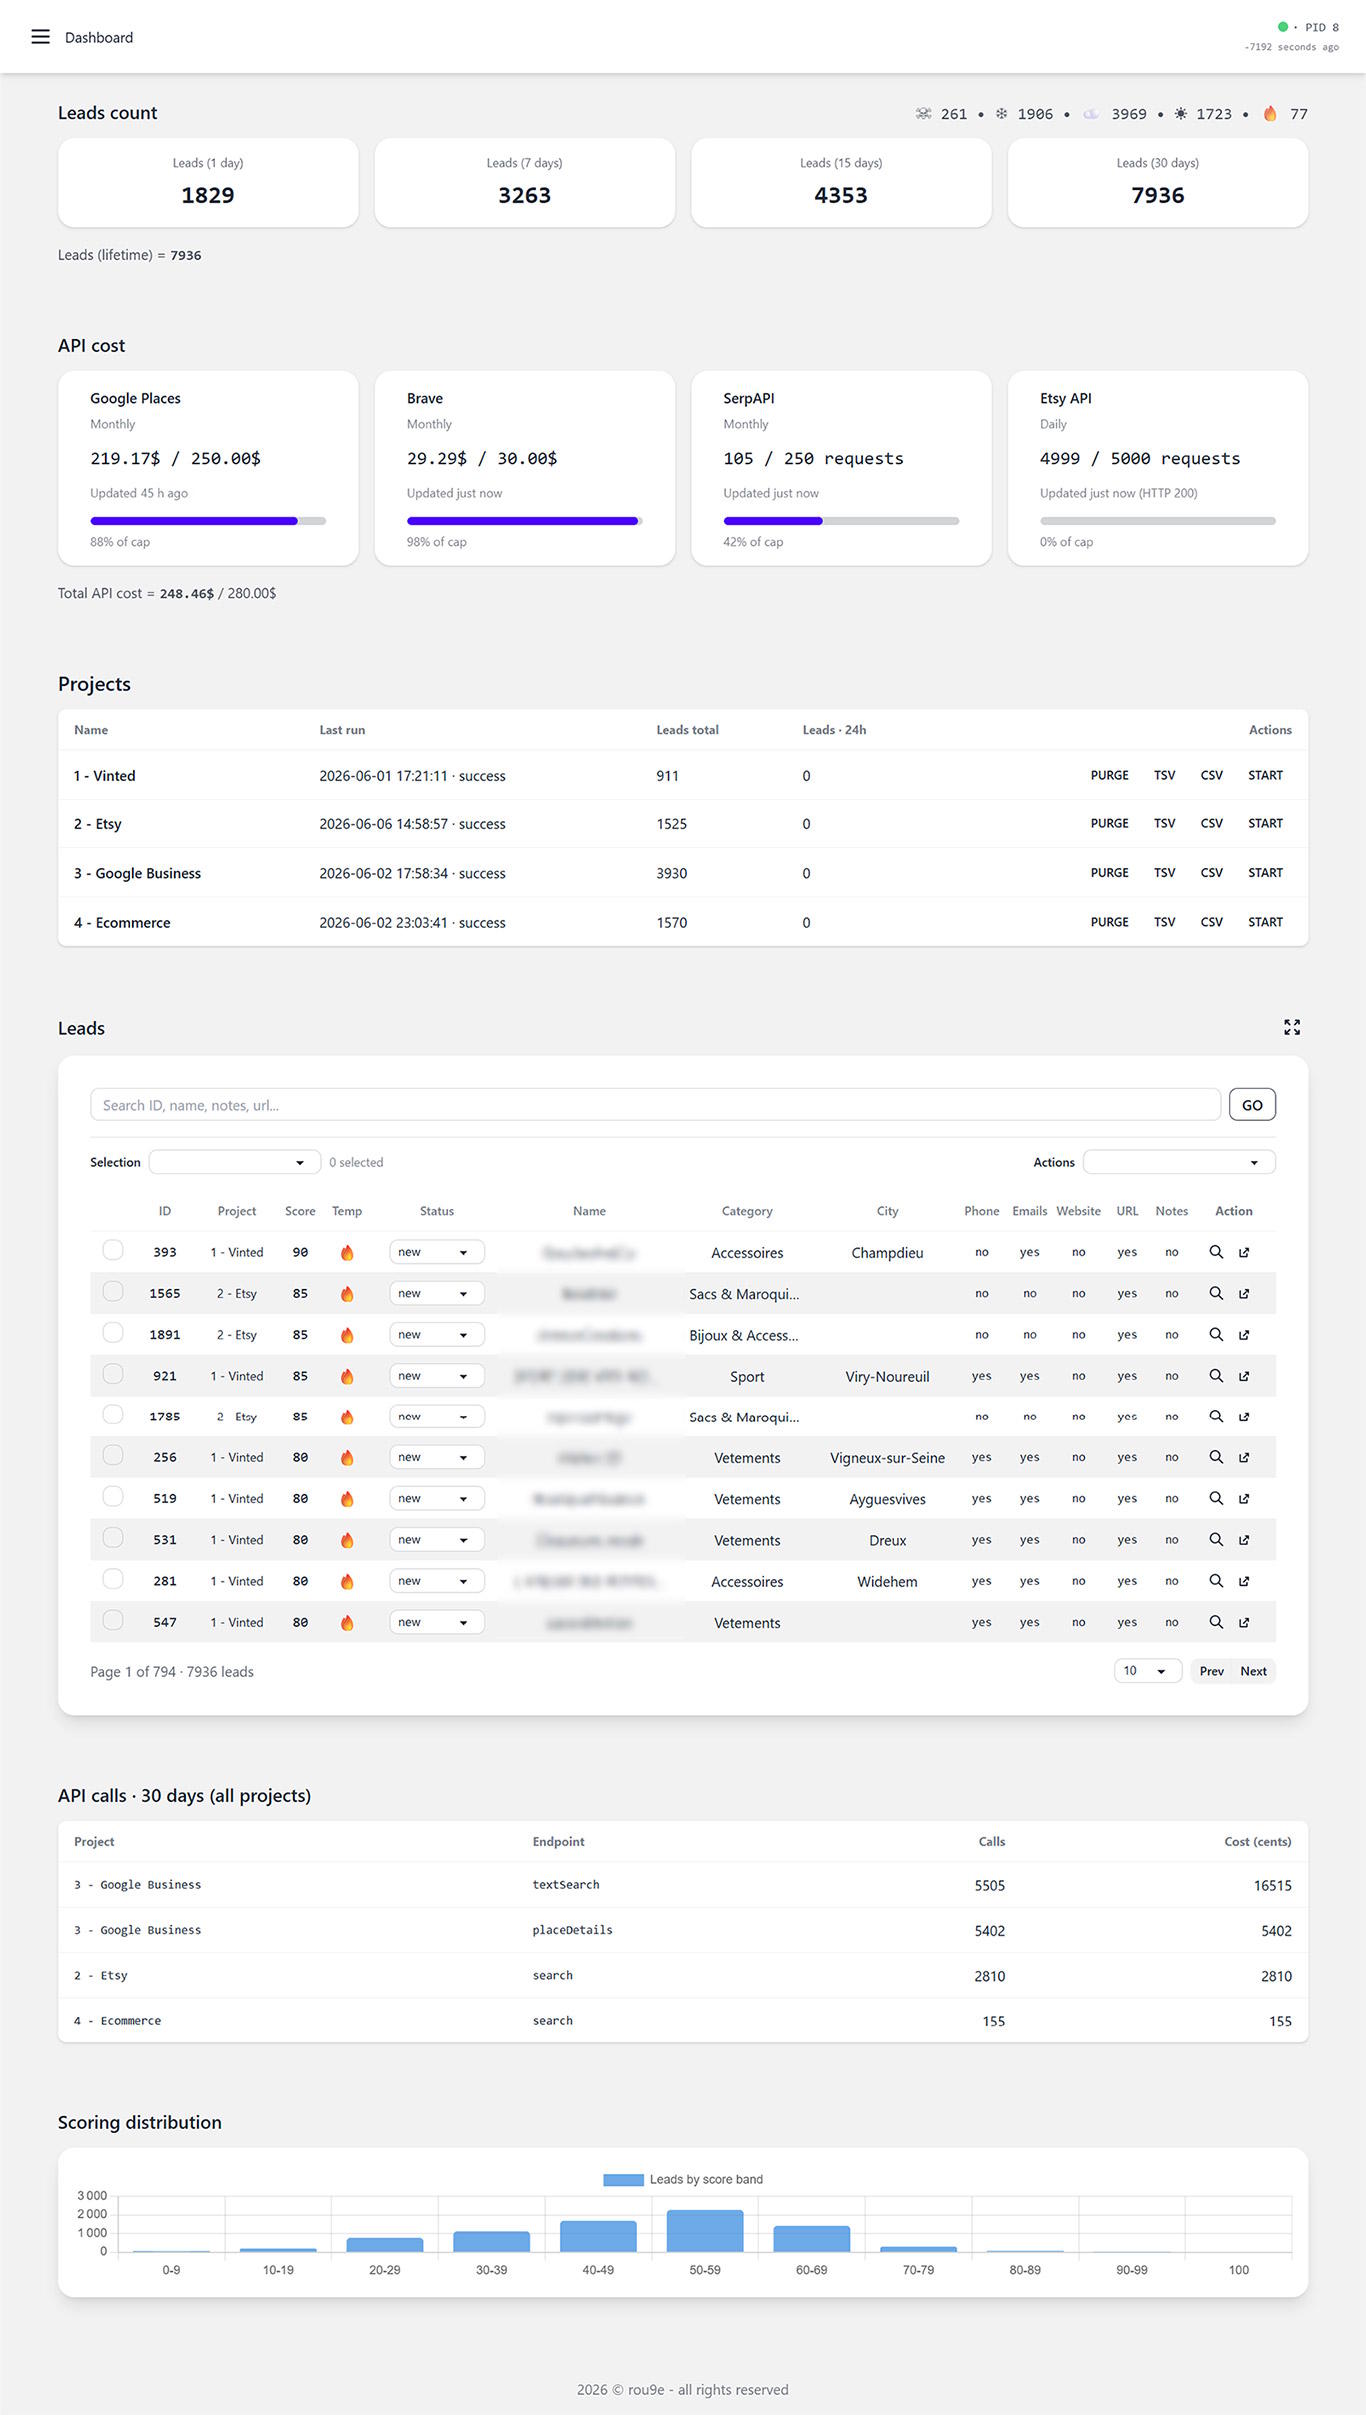Click the sun icon showing 1723 leads
1366x2415 pixels.
point(1181,113)
